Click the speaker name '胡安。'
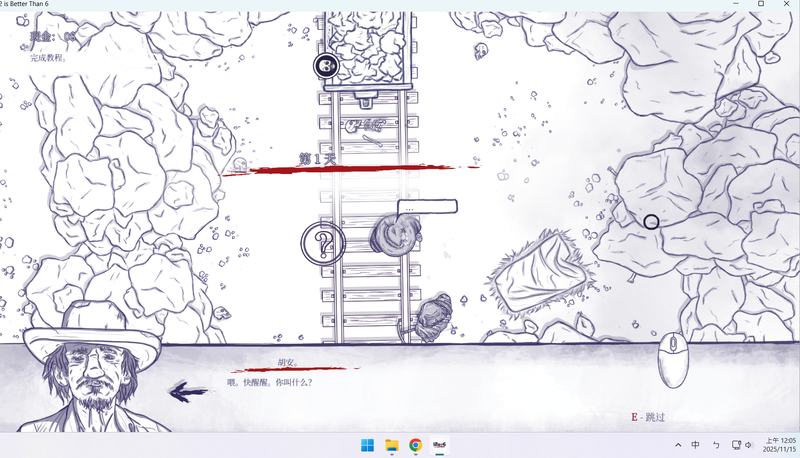The width and height of the screenshot is (800, 458). 288,363
